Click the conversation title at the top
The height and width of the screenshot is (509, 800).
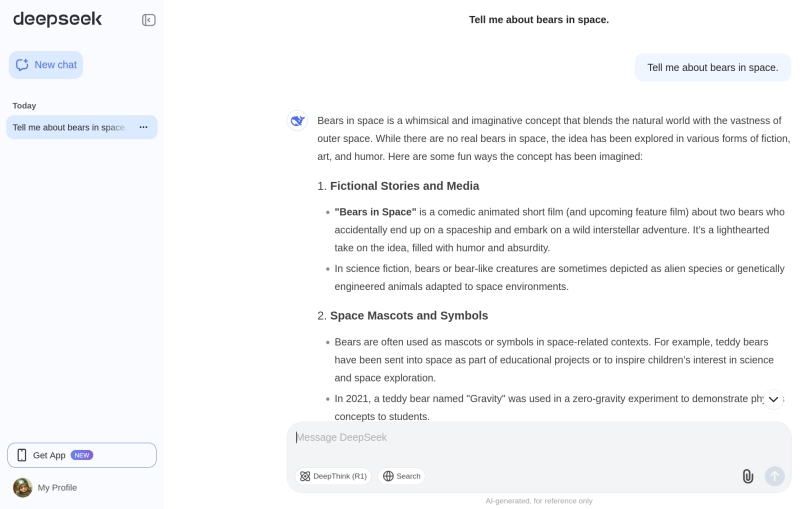click(x=538, y=19)
